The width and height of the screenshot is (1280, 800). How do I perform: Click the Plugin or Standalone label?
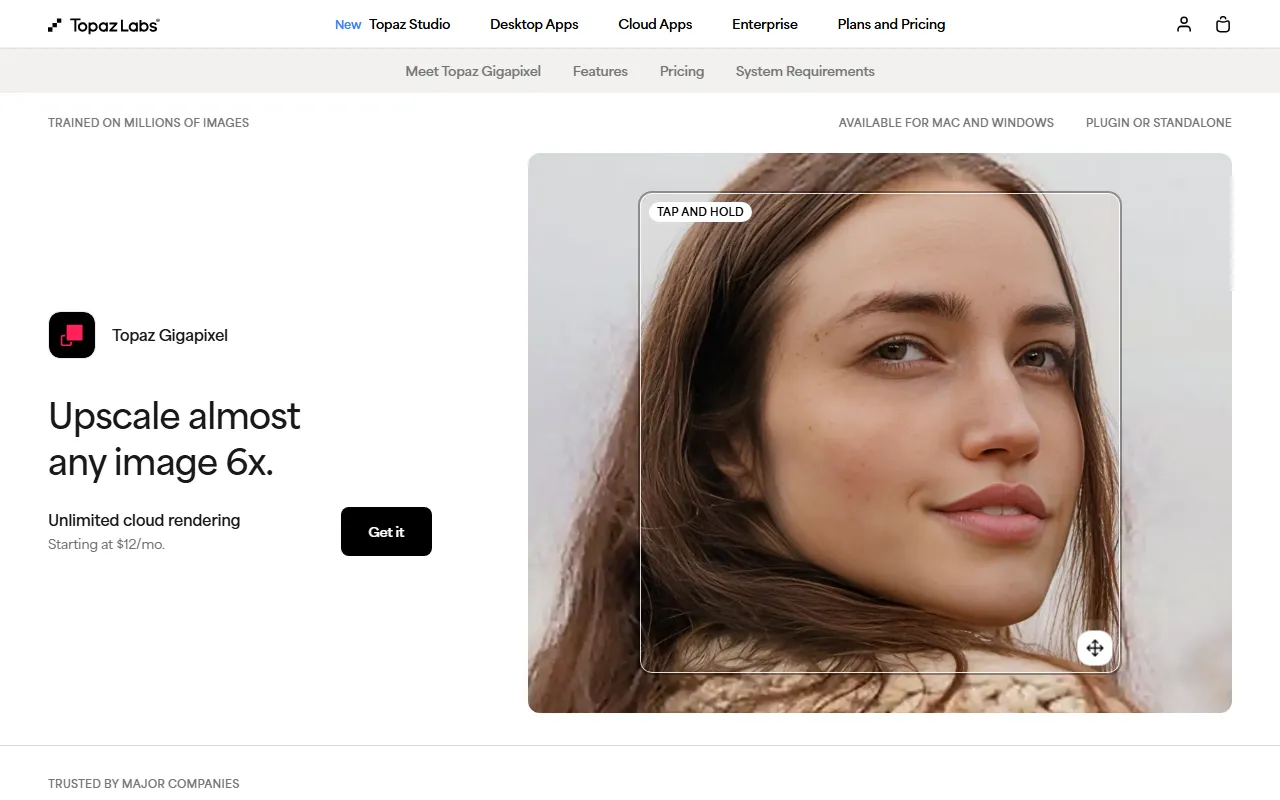(x=1158, y=123)
